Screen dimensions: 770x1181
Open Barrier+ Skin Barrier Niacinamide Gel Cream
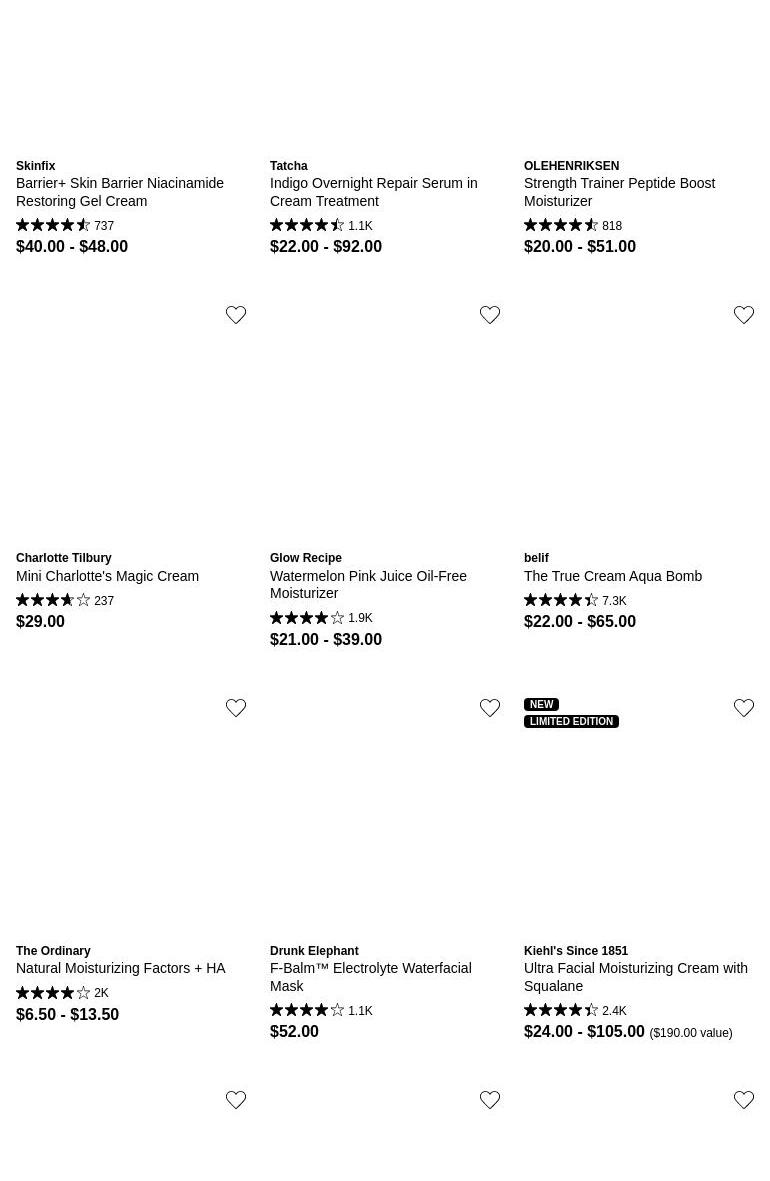click(x=120, y=192)
